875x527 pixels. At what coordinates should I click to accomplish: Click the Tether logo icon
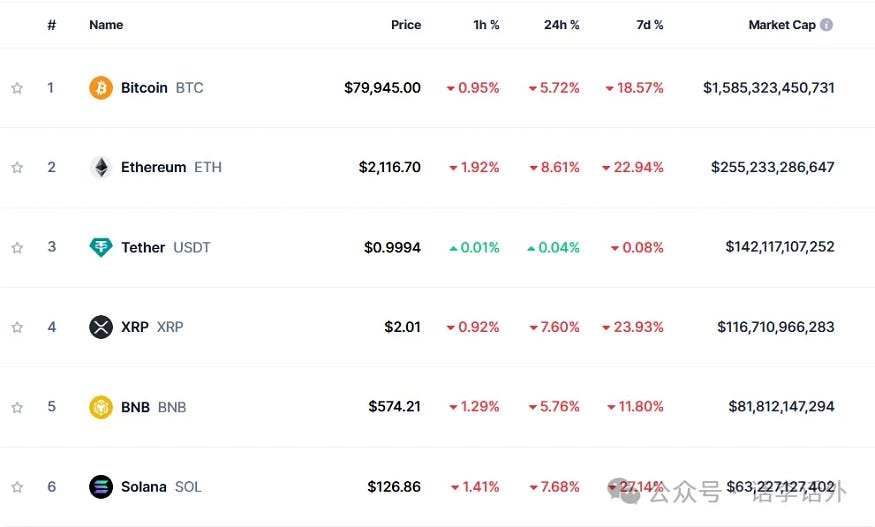[x=101, y=247]
